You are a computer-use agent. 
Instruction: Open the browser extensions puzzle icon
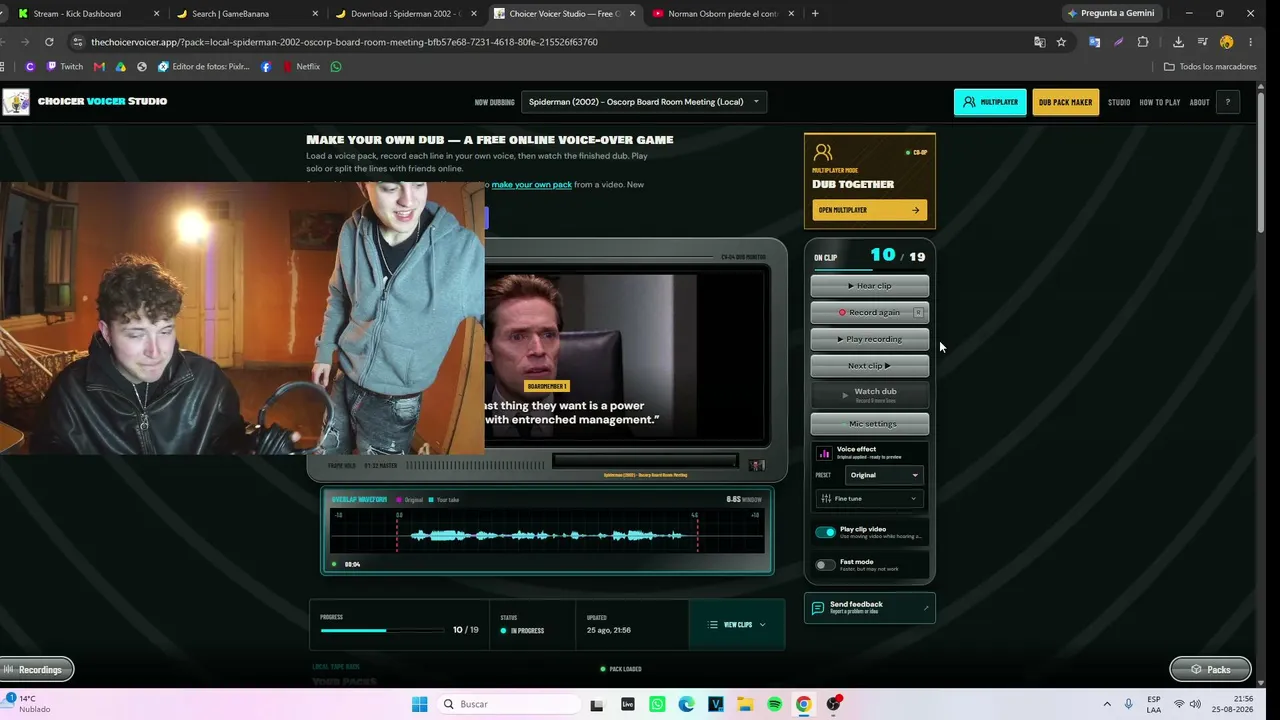click(1143, 42)
